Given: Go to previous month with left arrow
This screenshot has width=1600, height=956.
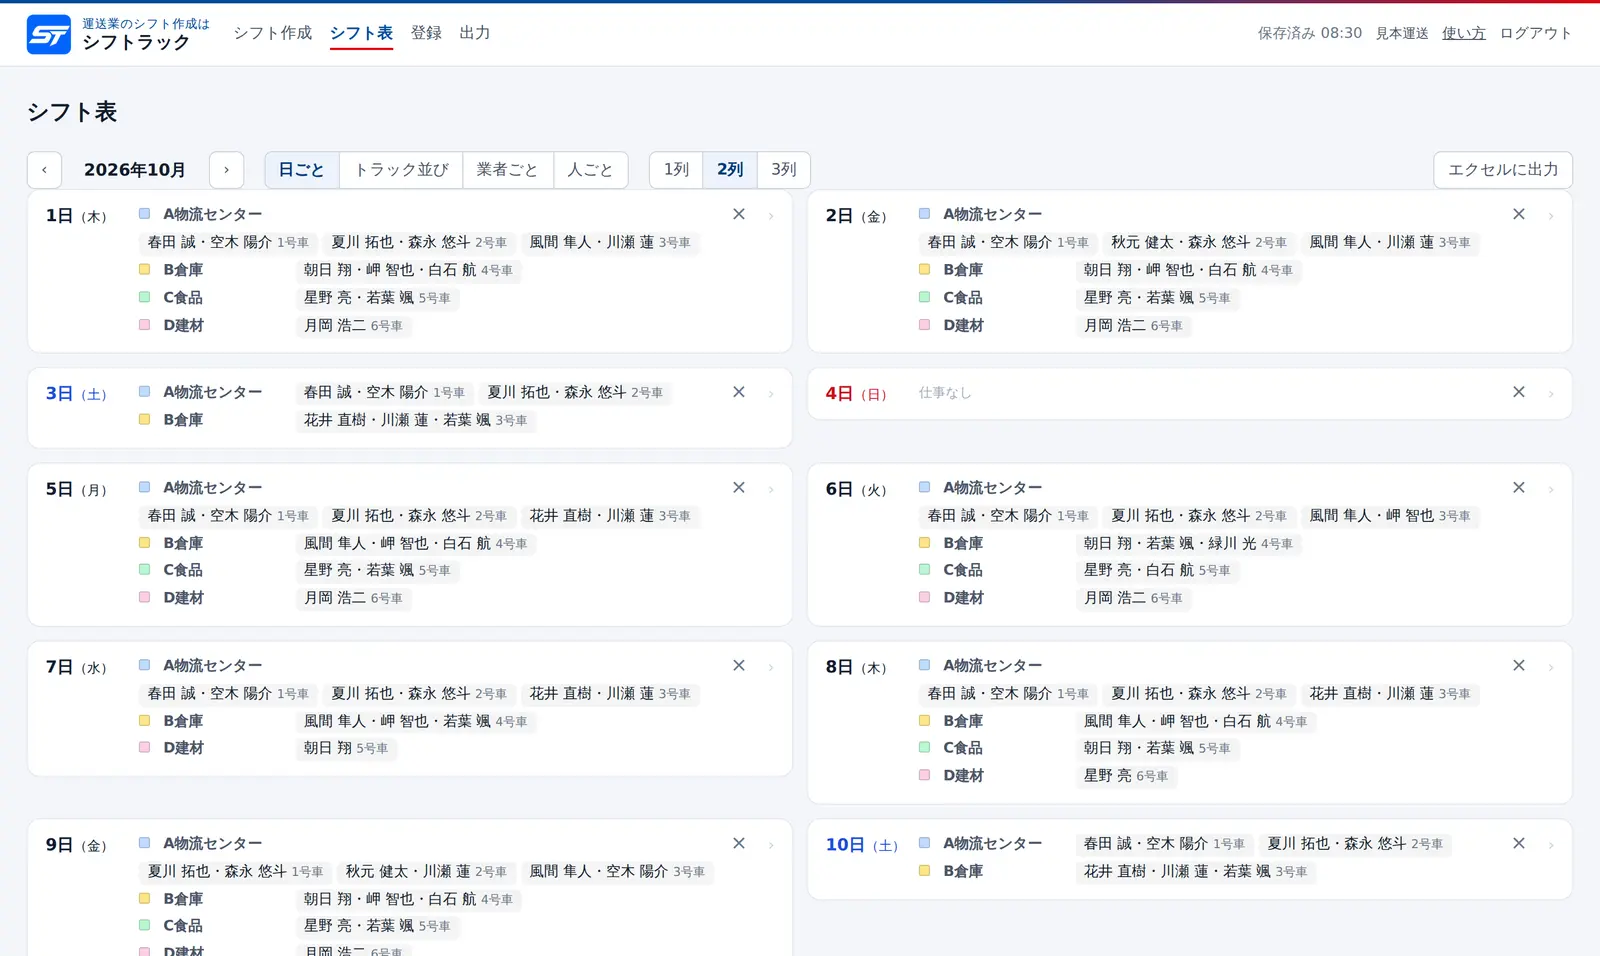Looking at the screenshot, I should 44,170.
